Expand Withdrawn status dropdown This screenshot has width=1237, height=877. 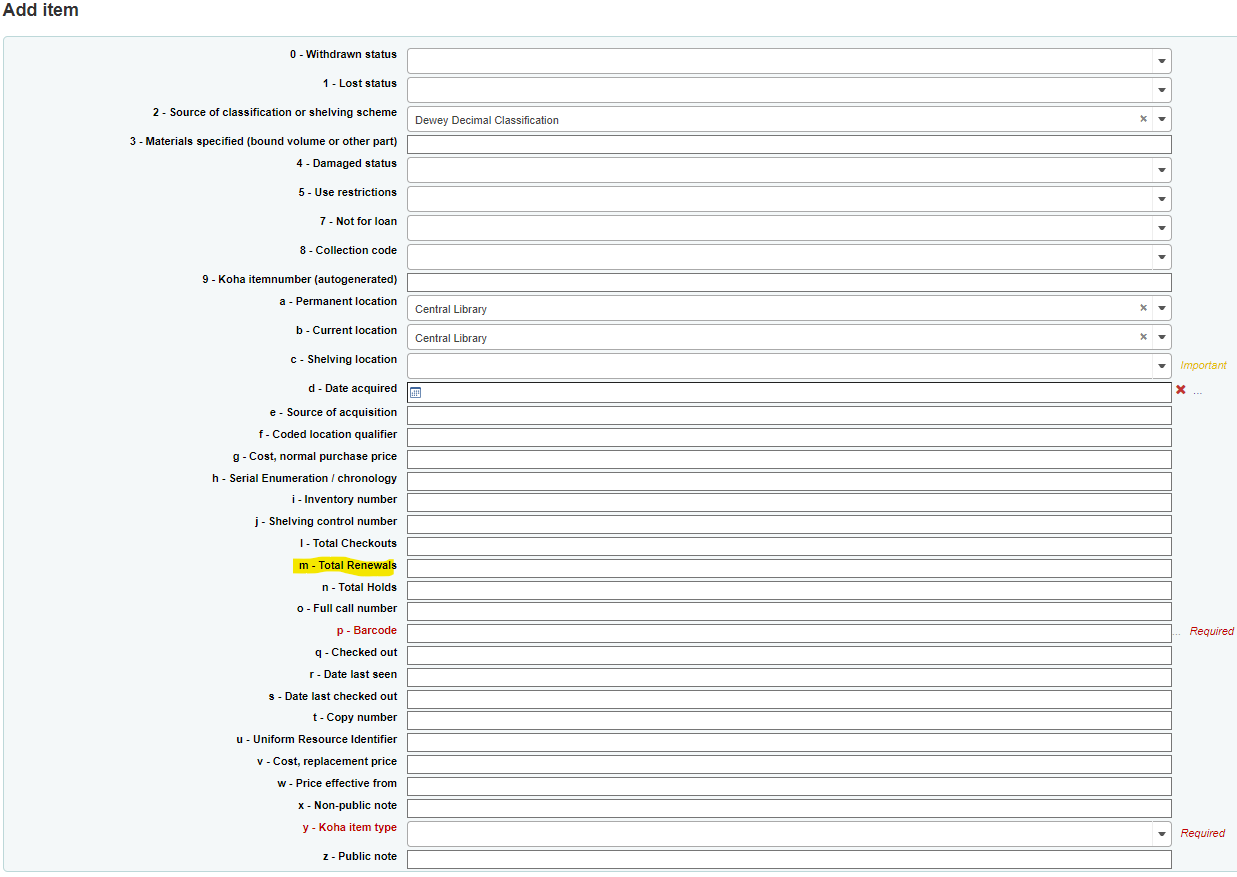point(1161,61)
